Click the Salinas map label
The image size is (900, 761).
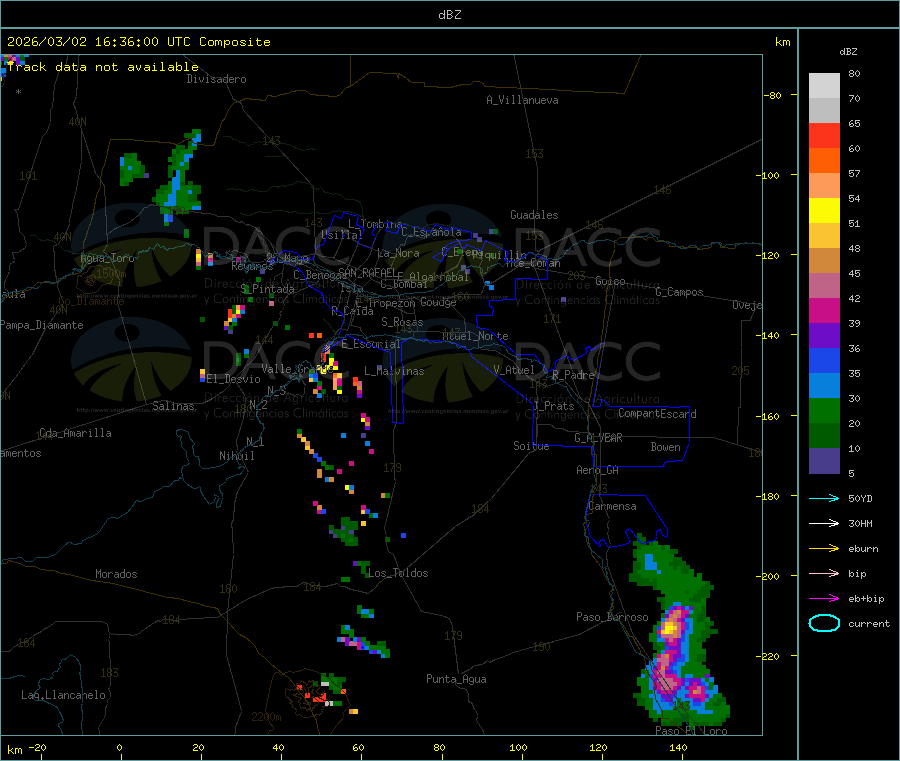coord(173,406)
